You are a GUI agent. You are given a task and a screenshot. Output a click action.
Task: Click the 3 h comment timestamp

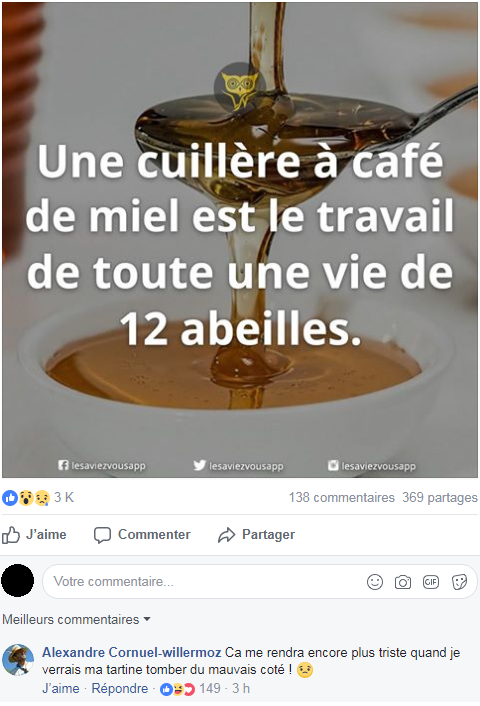click(x=241, y=689)
